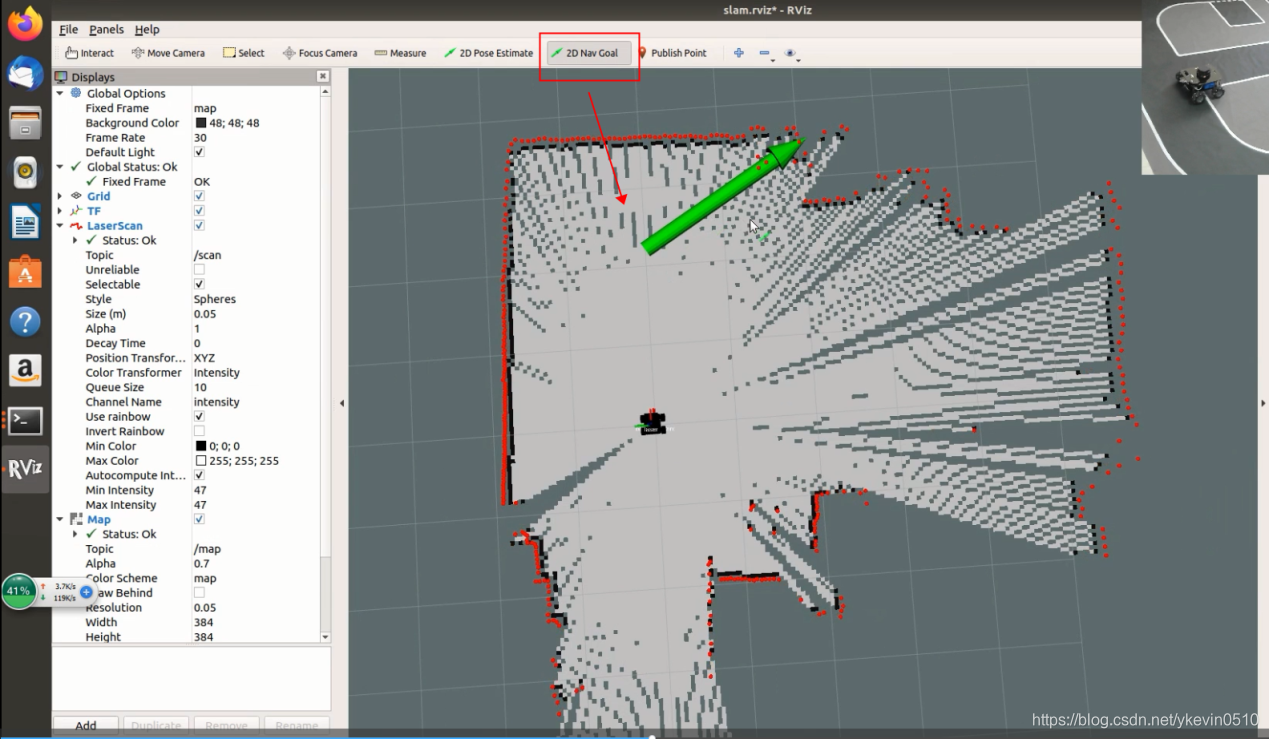Expand the Grid display node
The height and width of the screenshot is (739, 1269).
[x=60, y=196]
